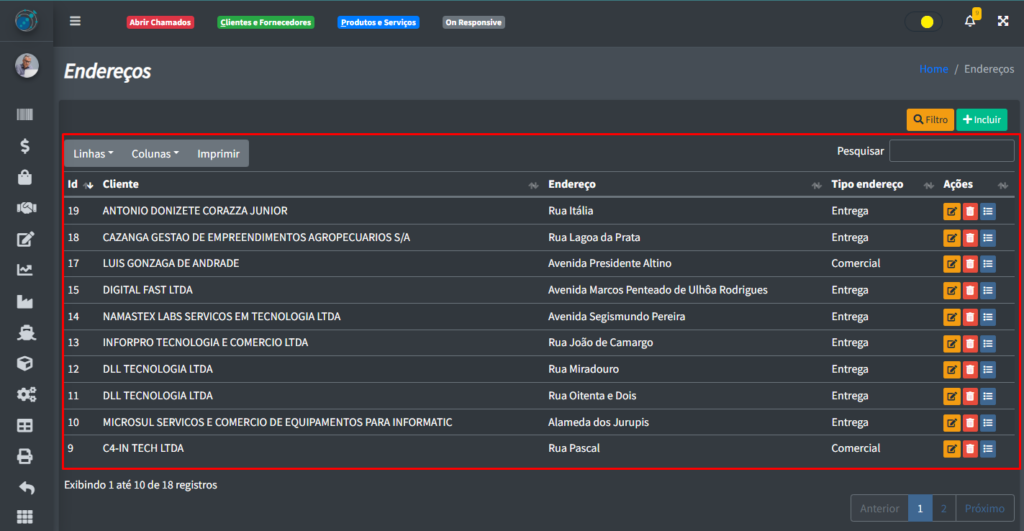The height and width of the screenshot is (531, 1024).
Task: Click the Incluir button
Action: [981, 120]
